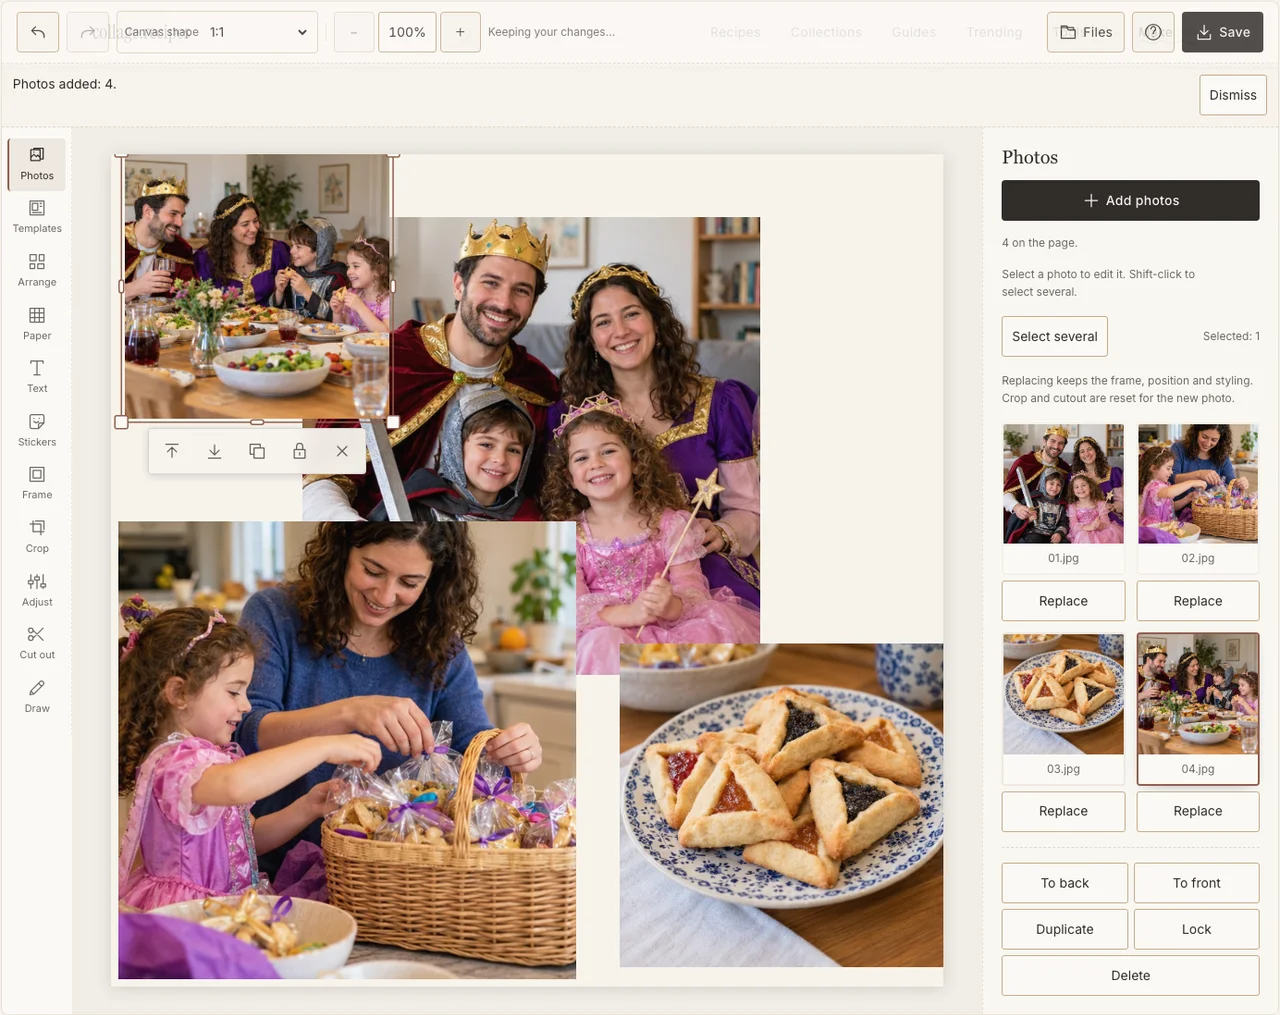The width and height of the screenshot is (1280, 1015).
Task: Duplicate photo using floating toolbar icon
Action: 257,451
